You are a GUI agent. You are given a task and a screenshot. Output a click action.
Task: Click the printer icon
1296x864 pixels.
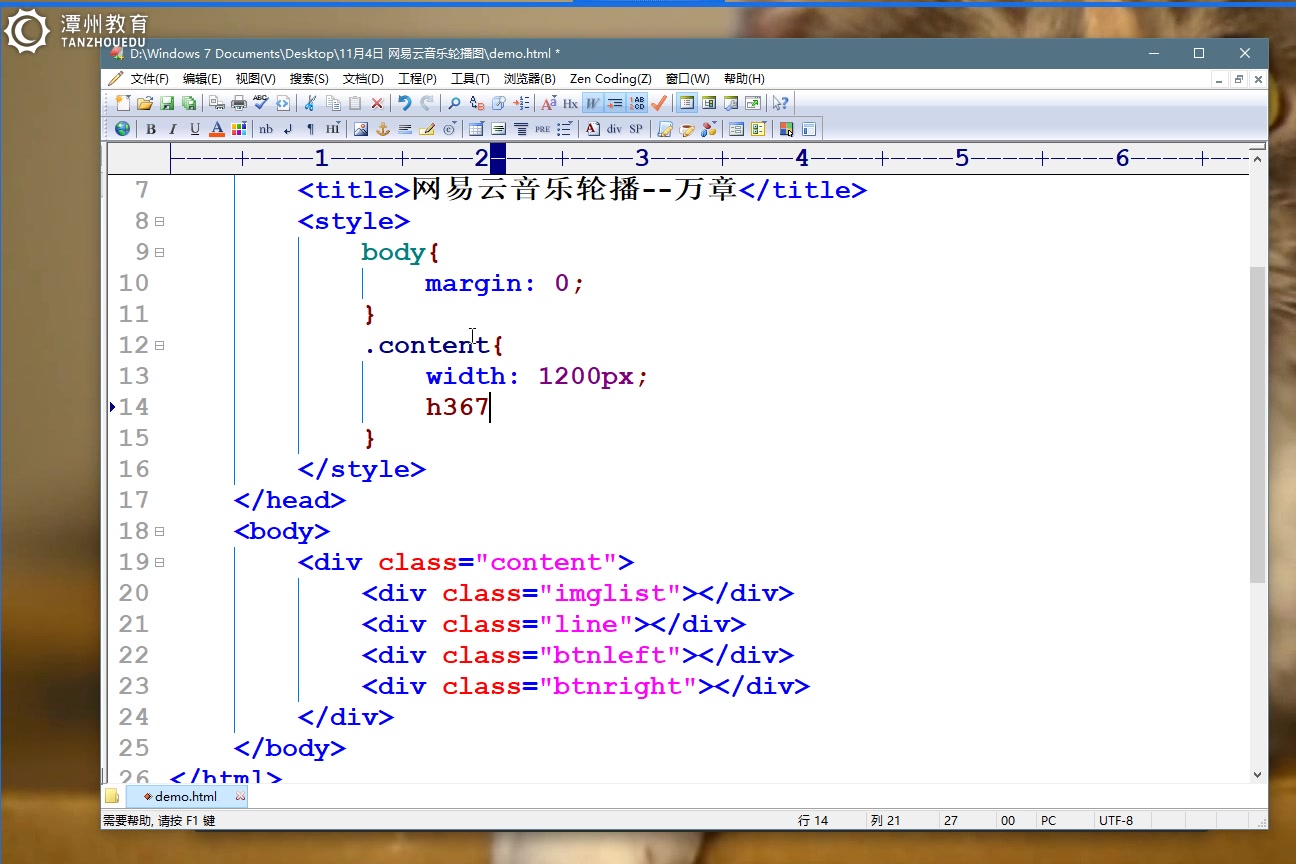click(x=239, y=103)
